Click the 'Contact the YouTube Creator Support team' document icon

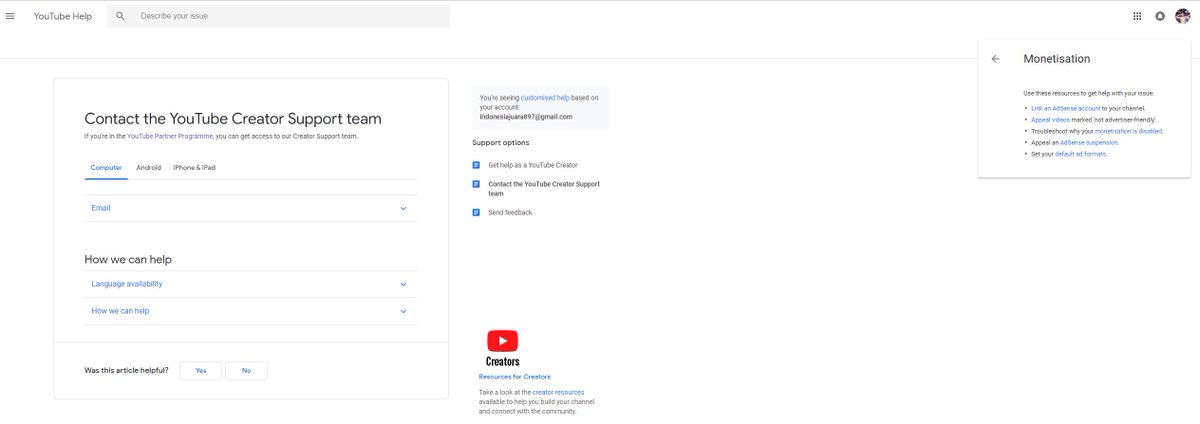[x=477, y=184]
